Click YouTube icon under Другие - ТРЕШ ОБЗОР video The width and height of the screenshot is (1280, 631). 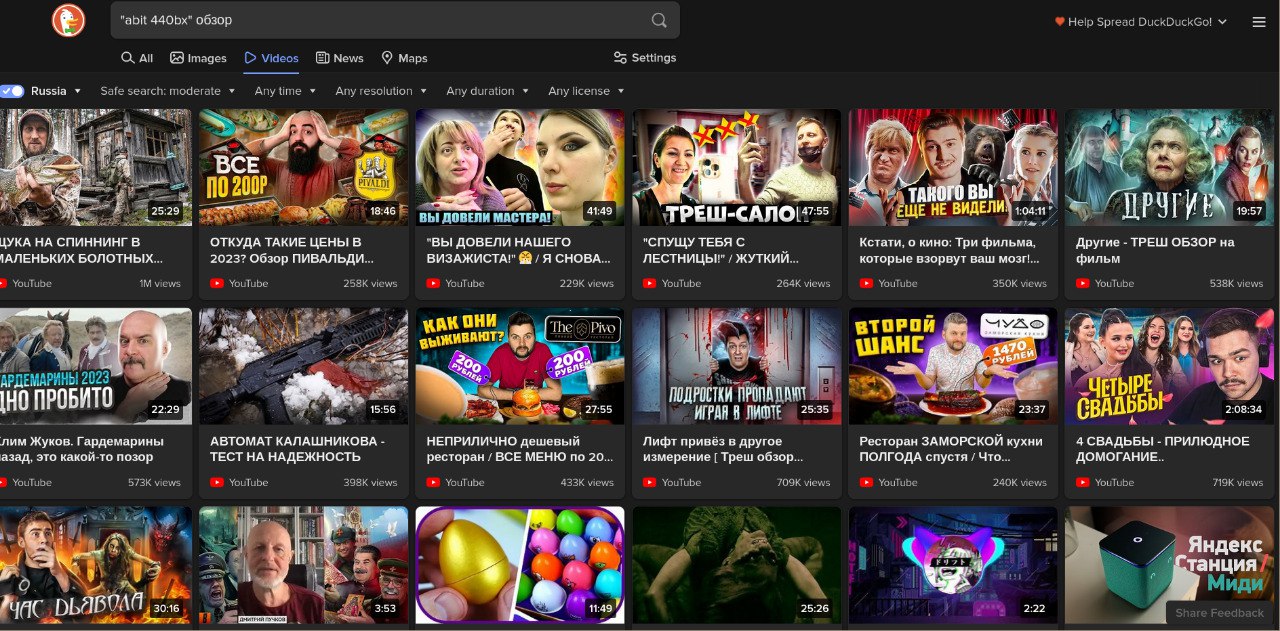pyautogui.click(x=1083, y=283)
